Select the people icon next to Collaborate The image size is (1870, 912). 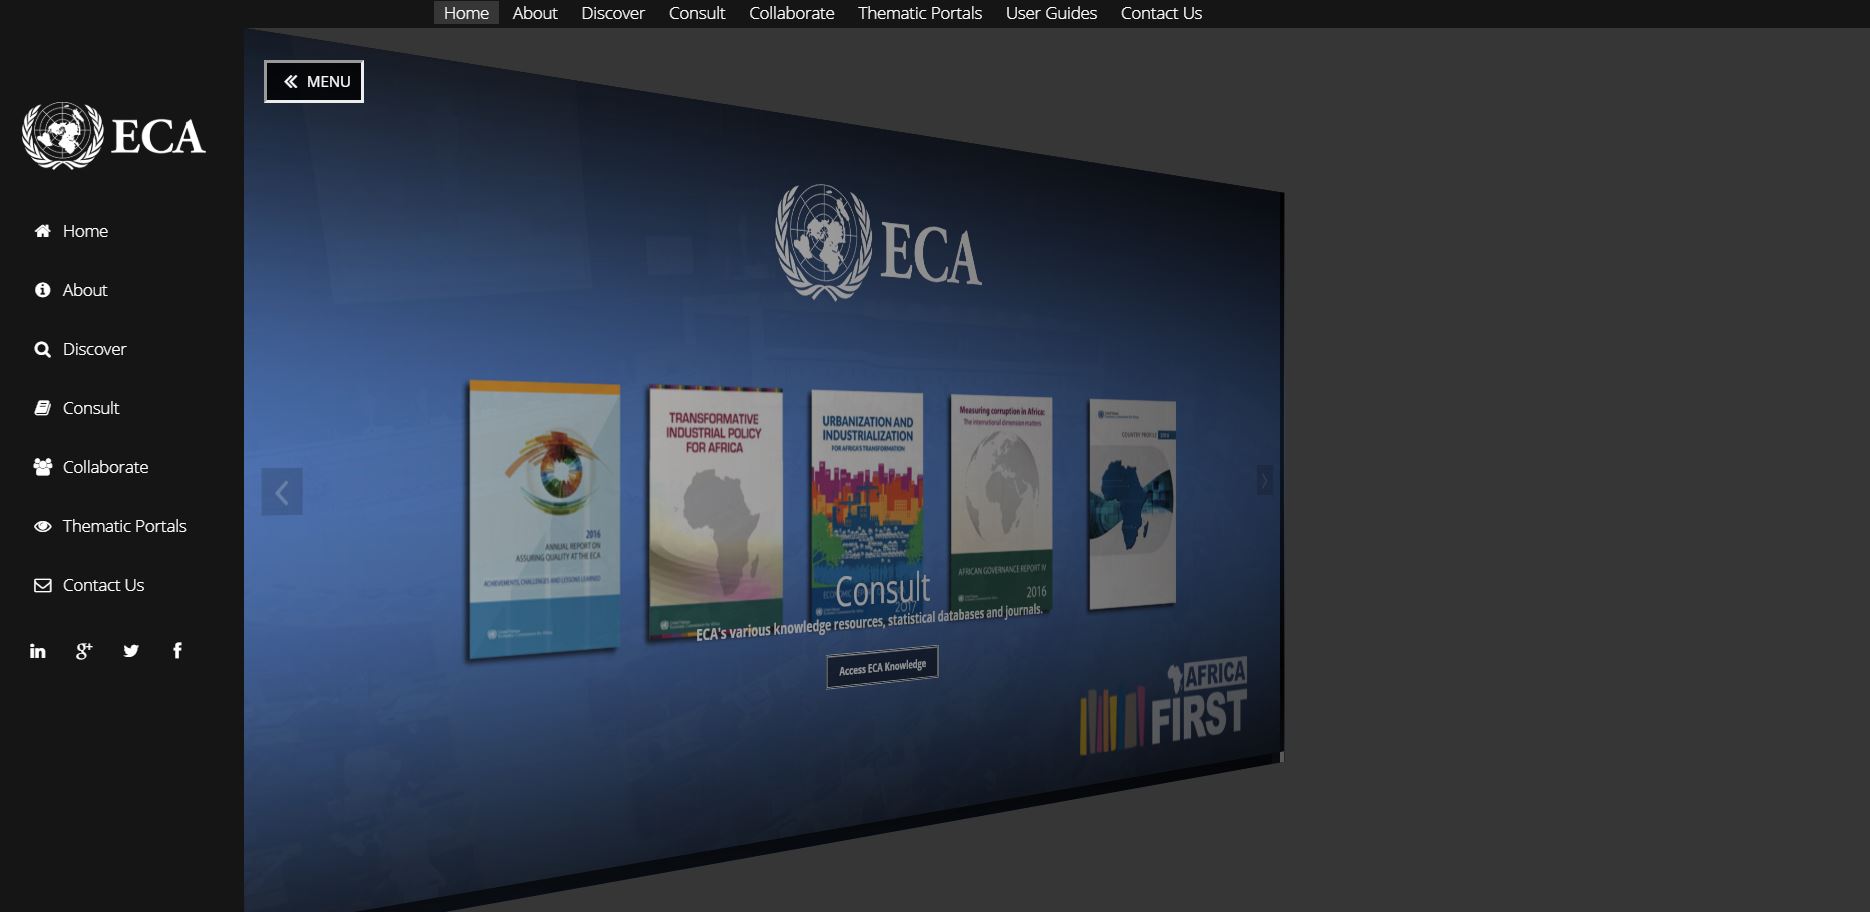(42, 467)
